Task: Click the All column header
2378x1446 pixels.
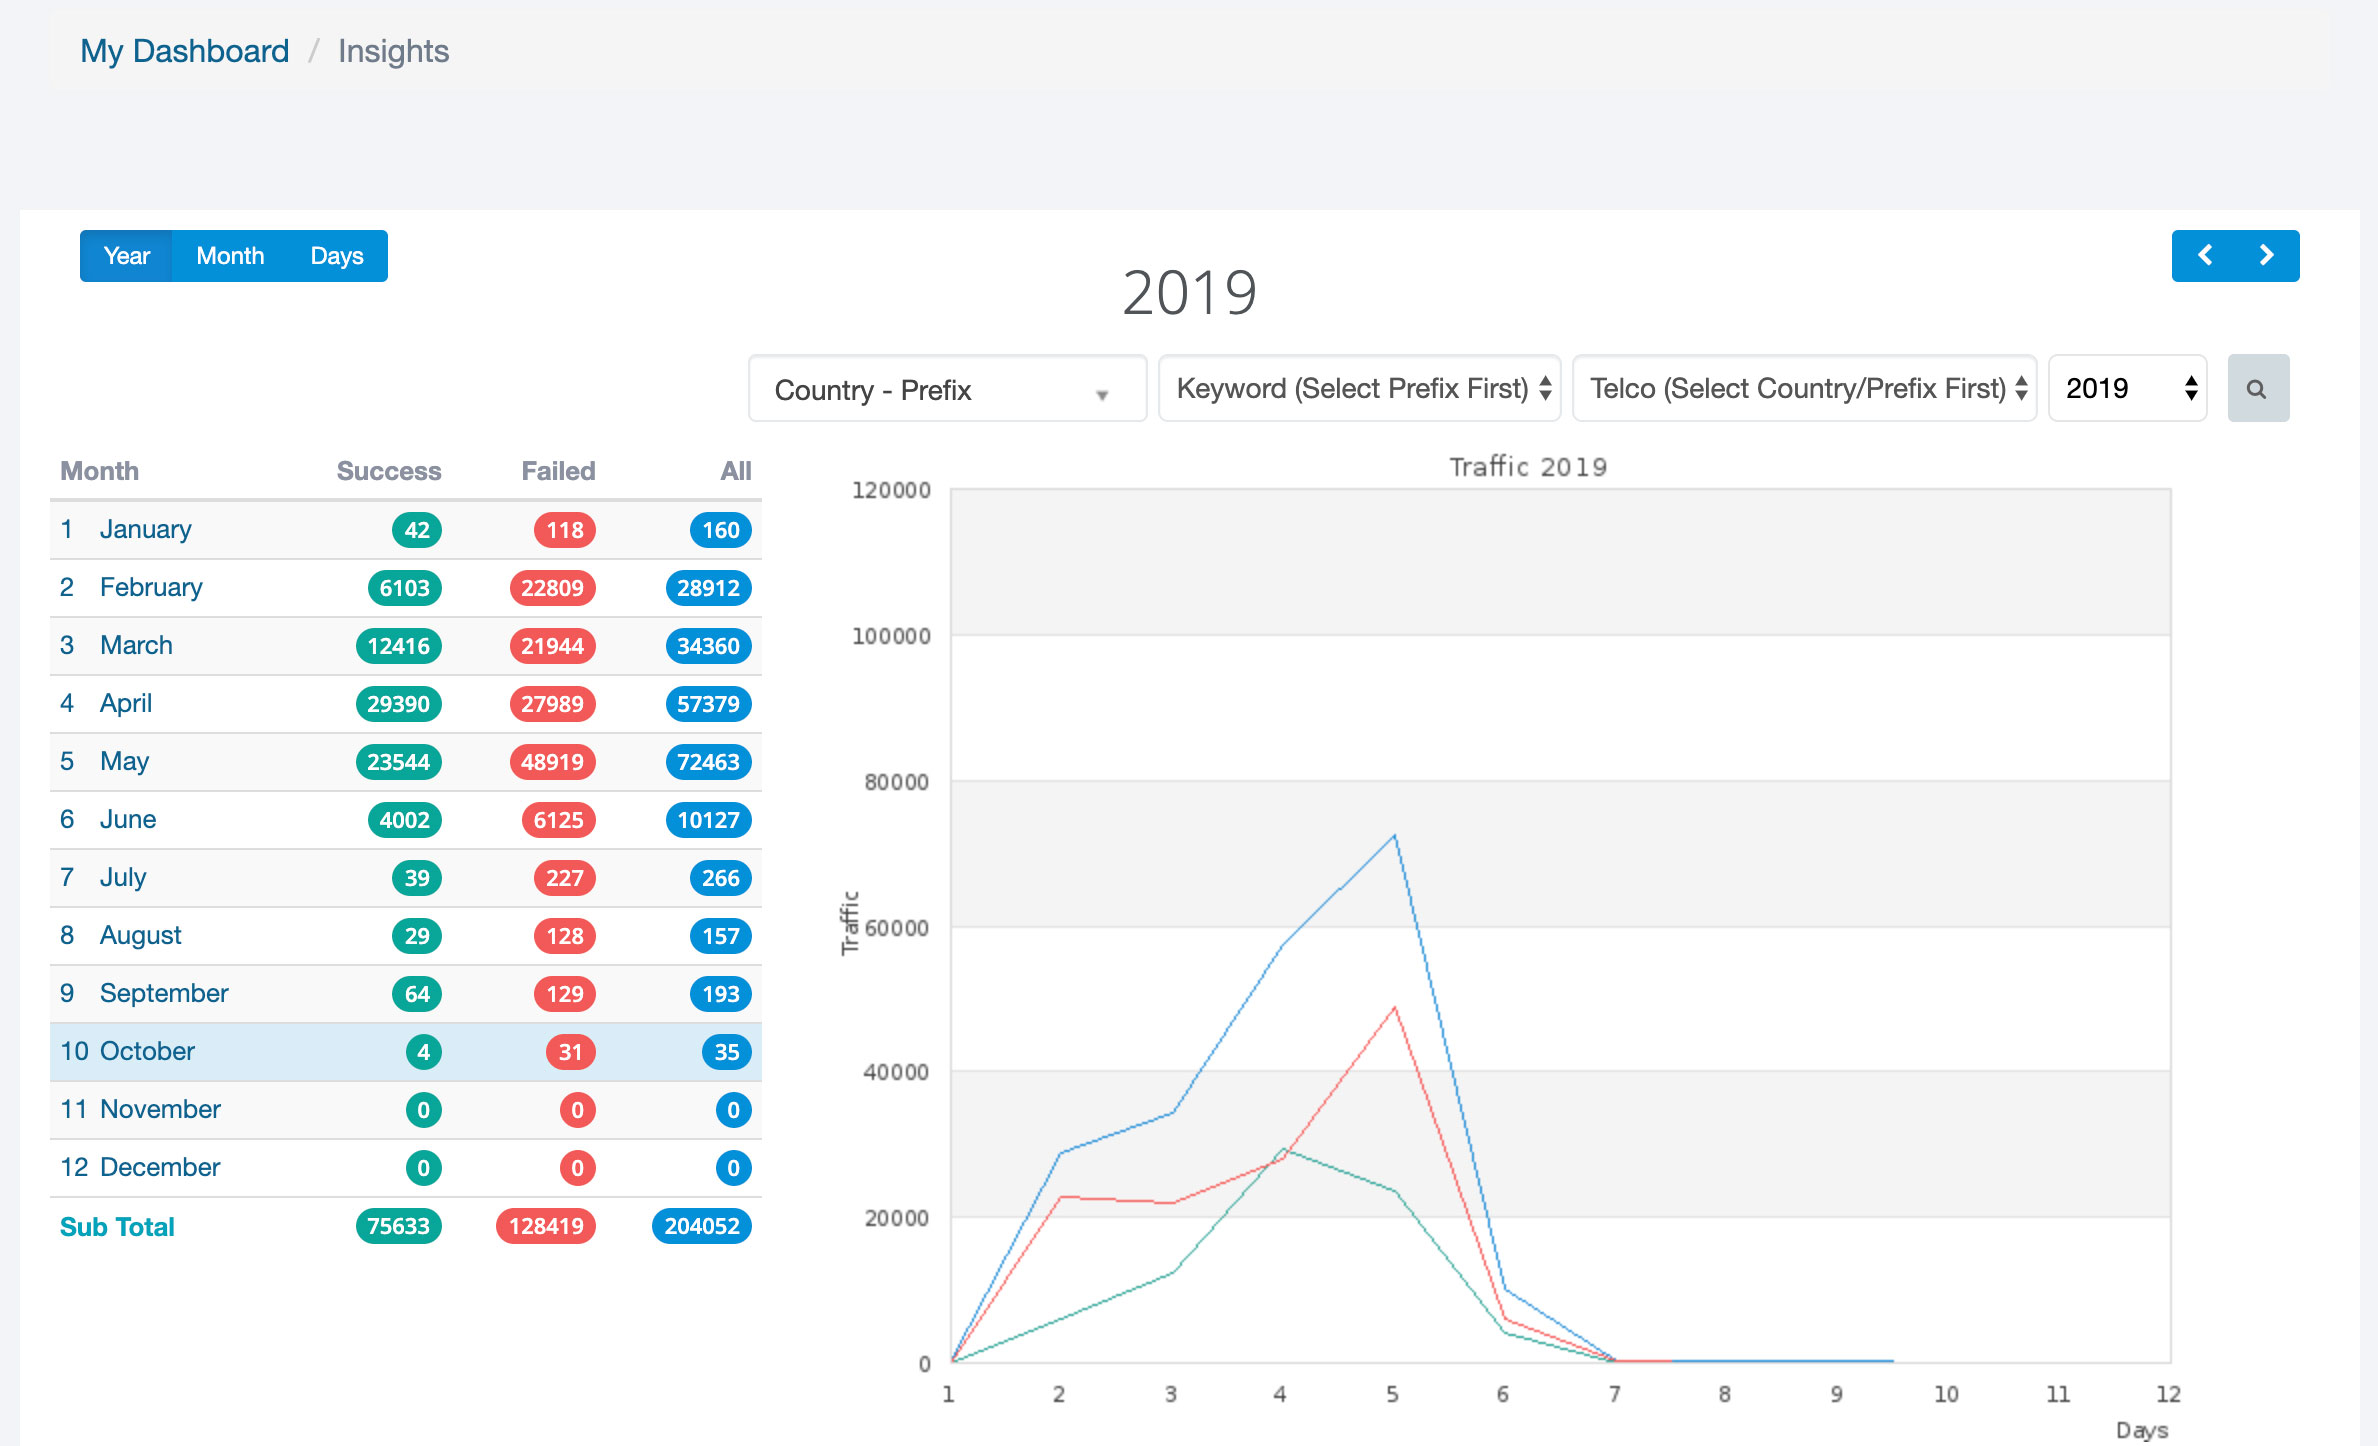Action: click(736, 471)
